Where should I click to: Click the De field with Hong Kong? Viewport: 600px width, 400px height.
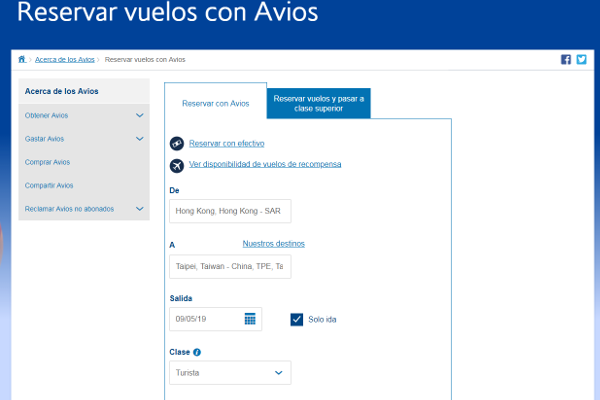pyautogui.click(x=230, y=211)
